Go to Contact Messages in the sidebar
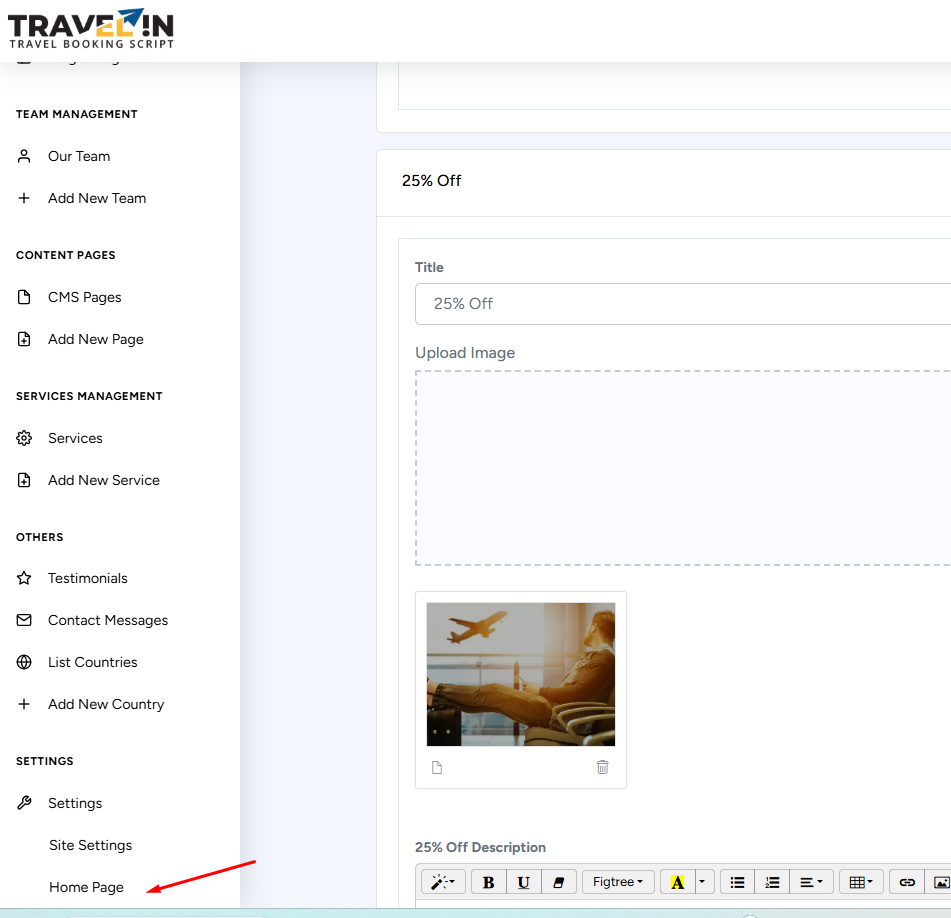Viewport: 951px width, 918px height. click(x=107, y=620)
